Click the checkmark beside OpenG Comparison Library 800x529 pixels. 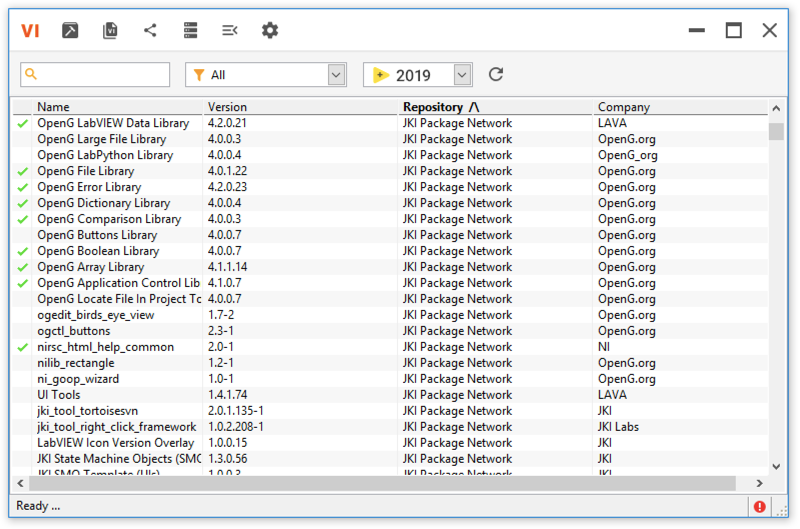click(22, 219)
